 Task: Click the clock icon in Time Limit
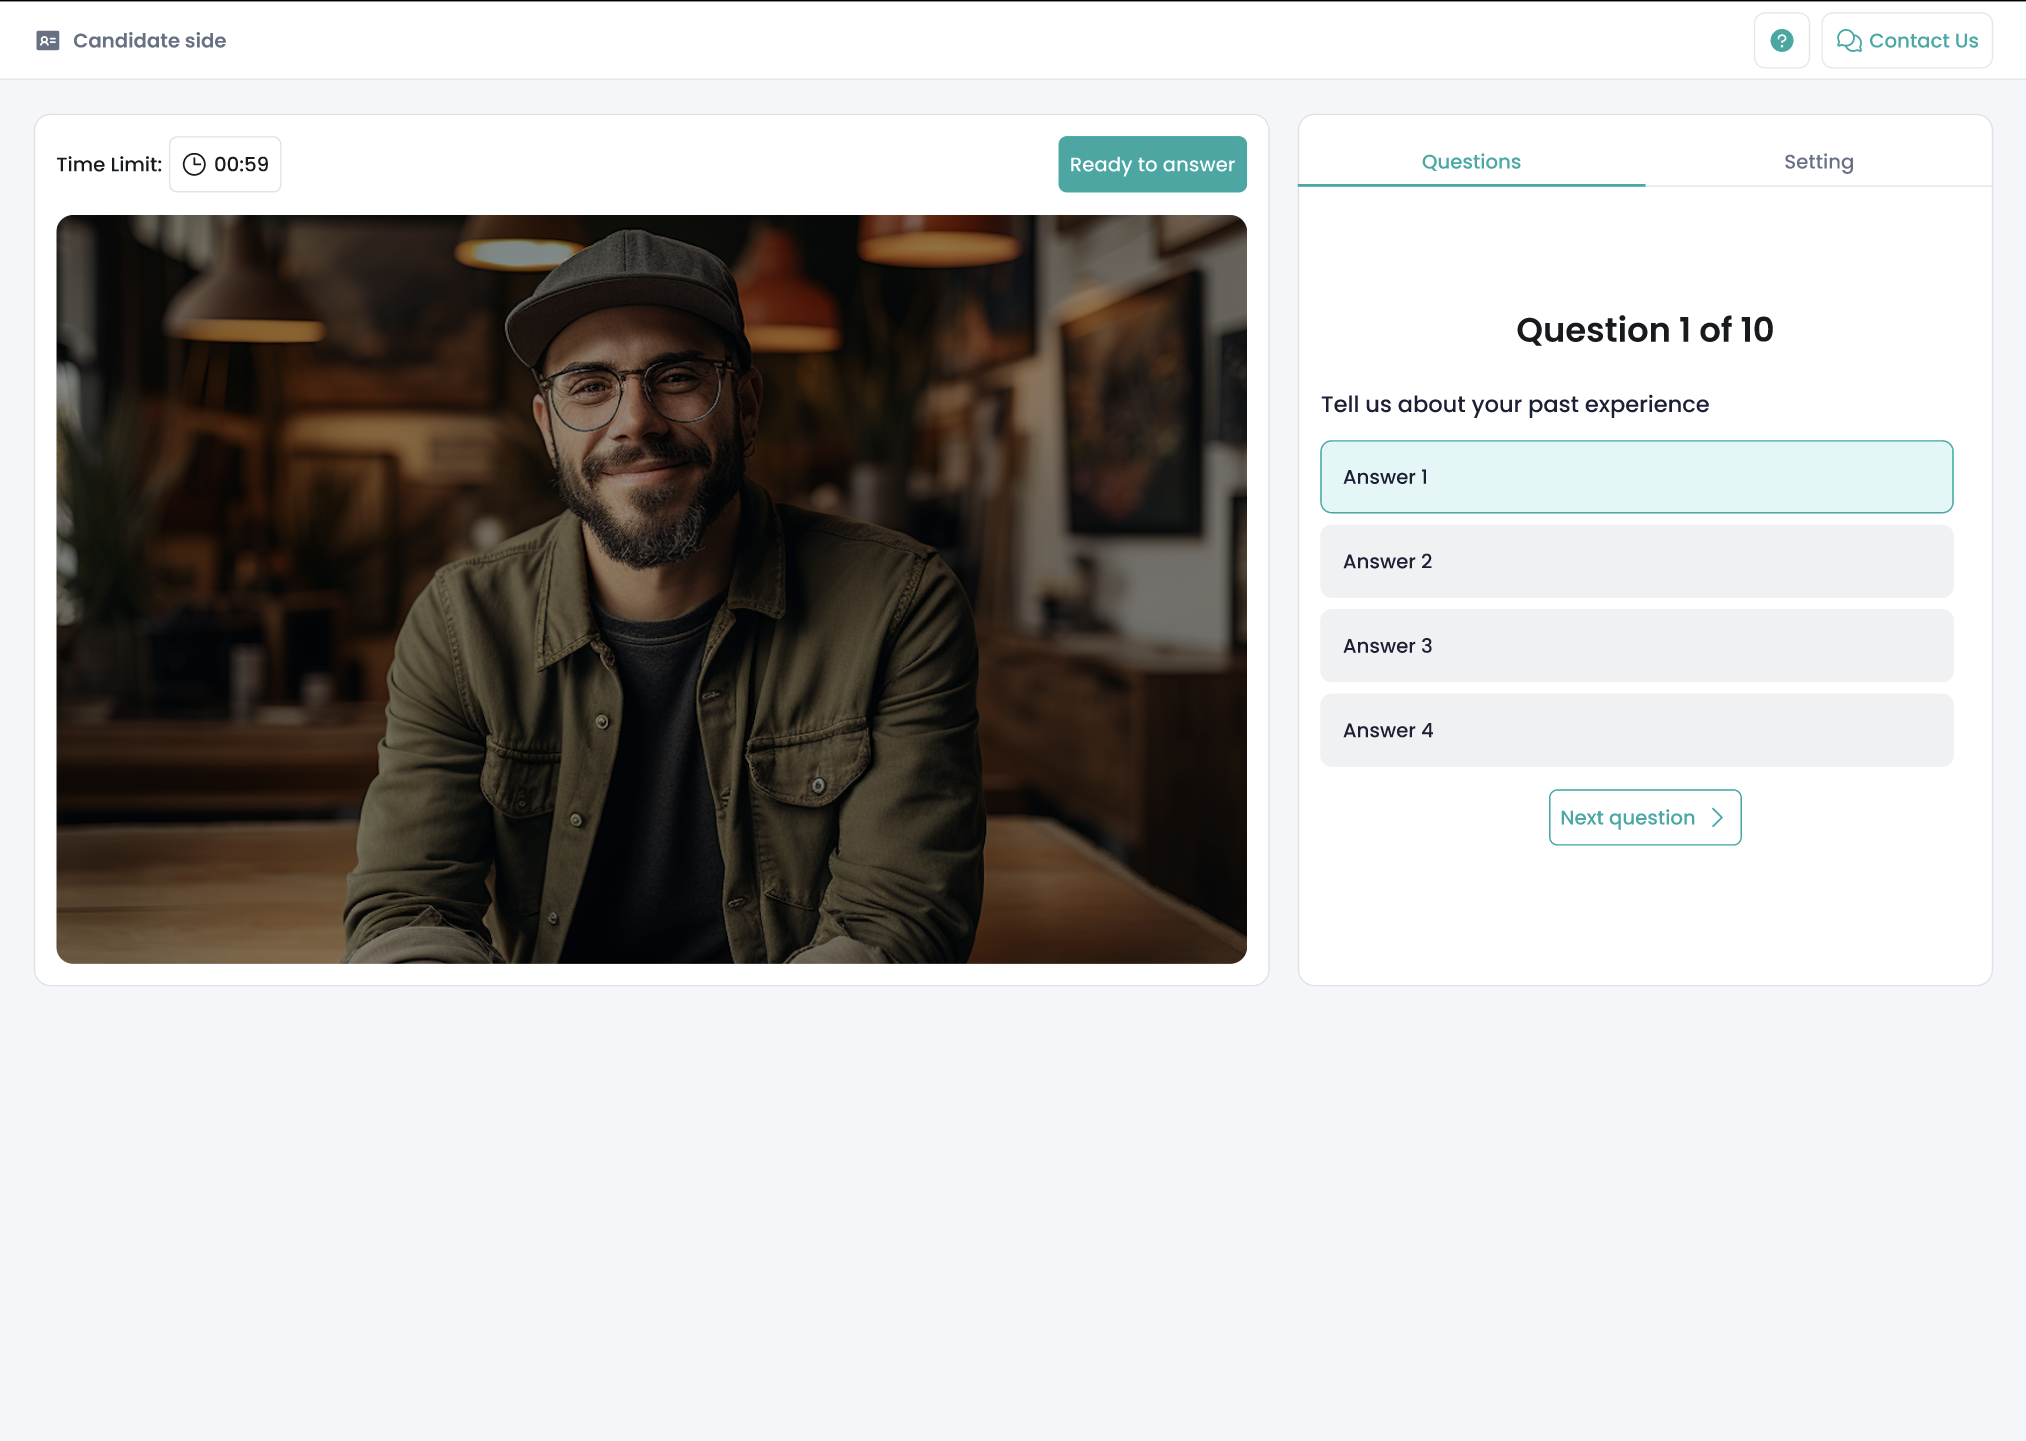tap(194, 164)
